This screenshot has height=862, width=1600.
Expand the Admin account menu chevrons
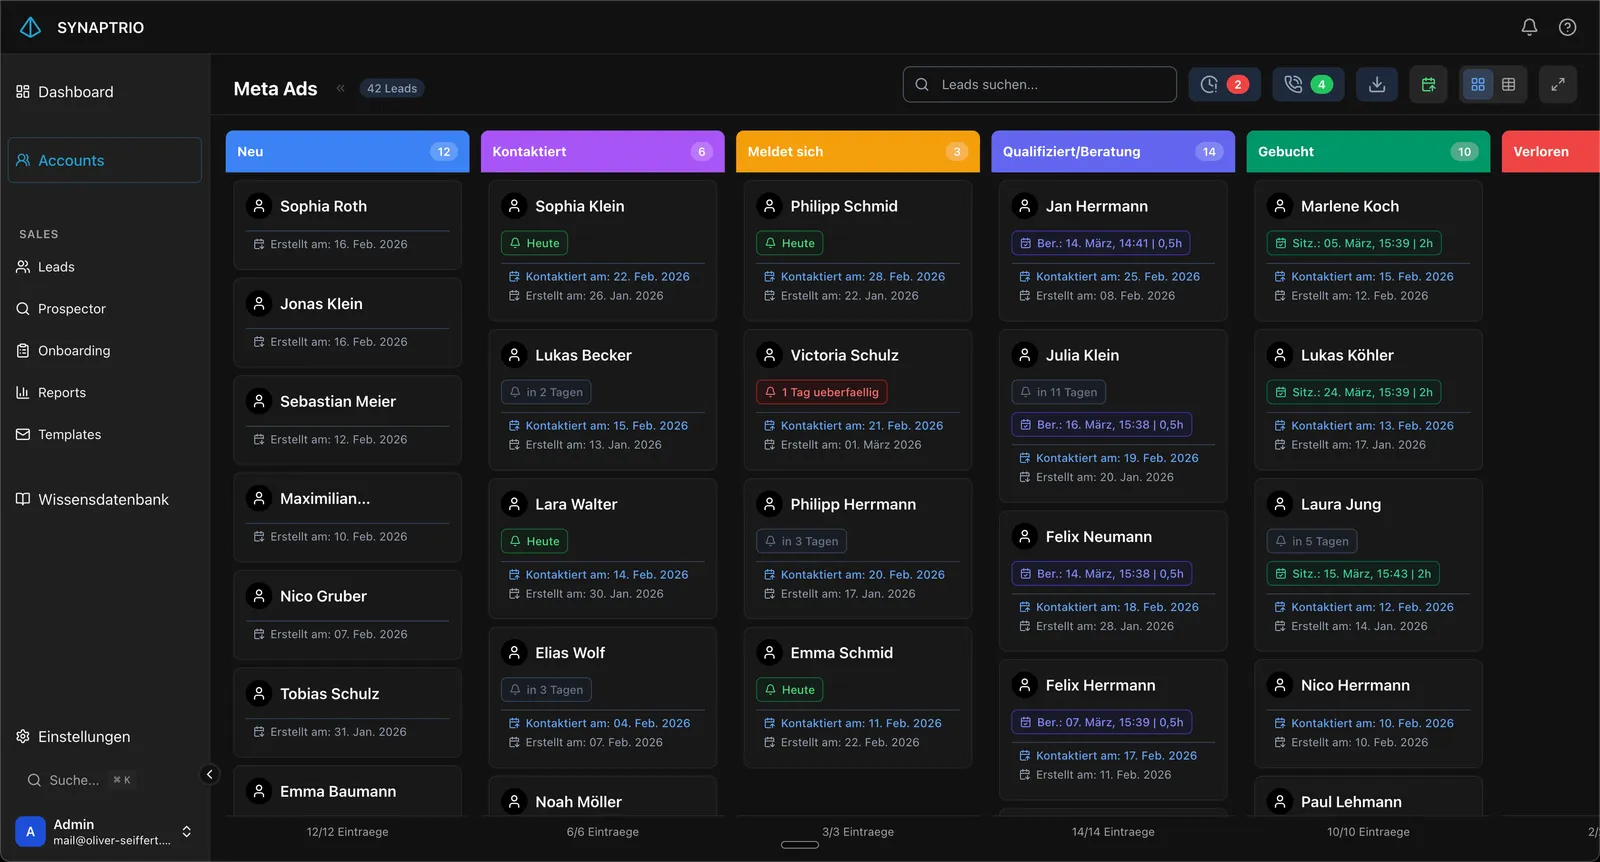186,832
